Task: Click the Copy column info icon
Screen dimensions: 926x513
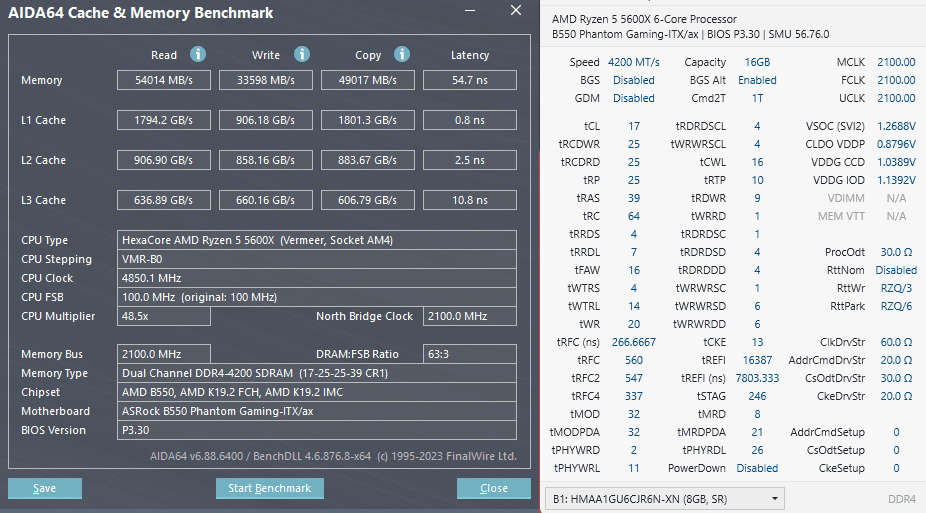Action: tap(402, 54)
